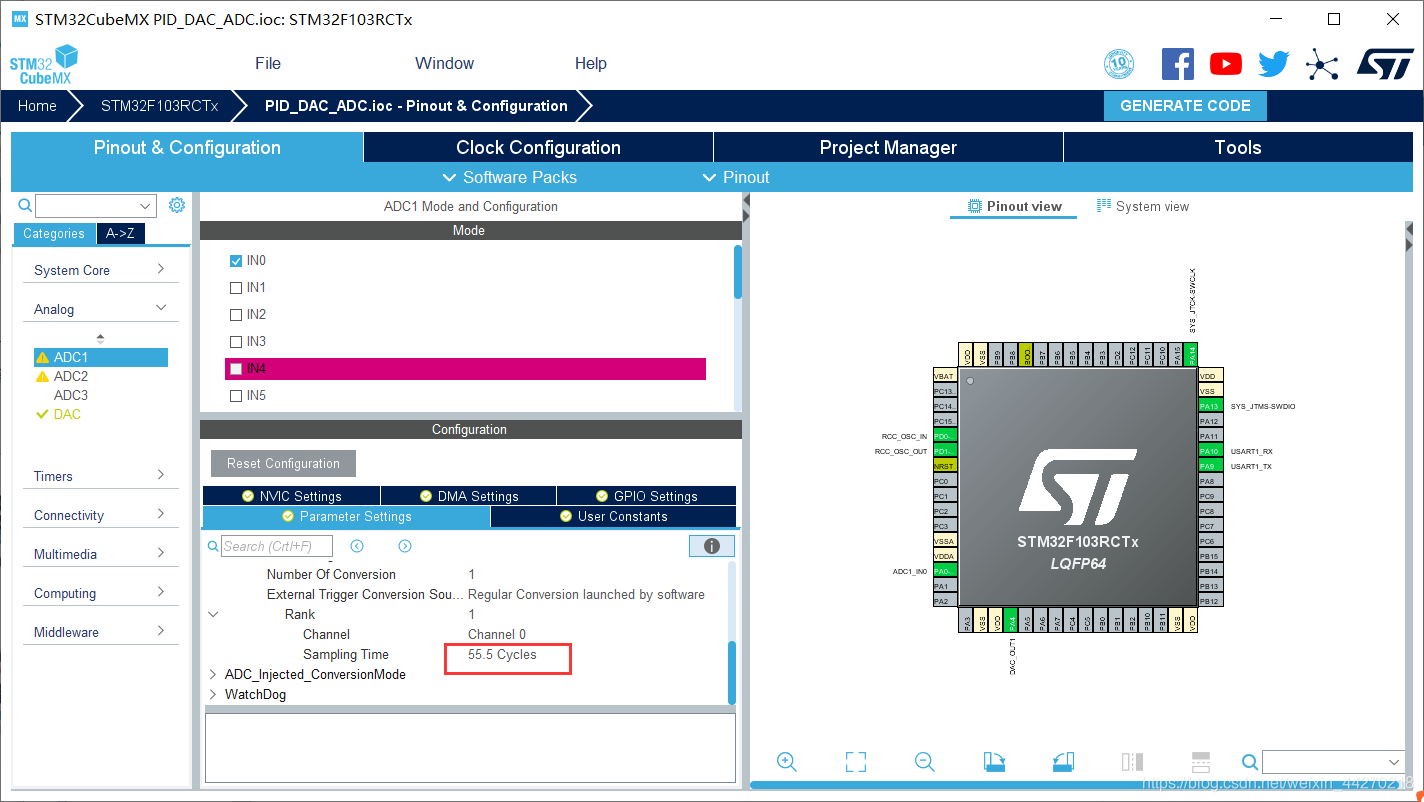1424x802 pixels.
Task: Open the Twitter link icon
Action: 1274,64
